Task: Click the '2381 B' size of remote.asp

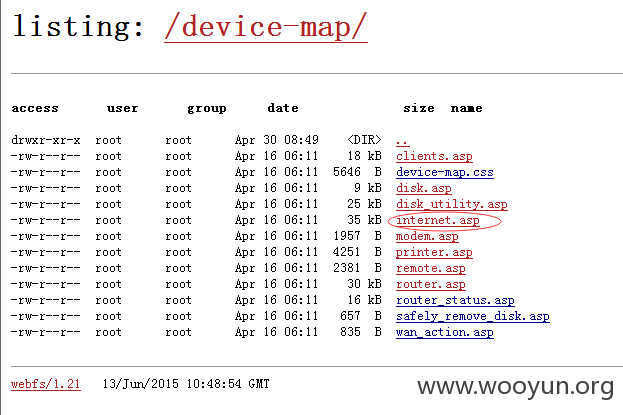Action: tap(357, 268)
